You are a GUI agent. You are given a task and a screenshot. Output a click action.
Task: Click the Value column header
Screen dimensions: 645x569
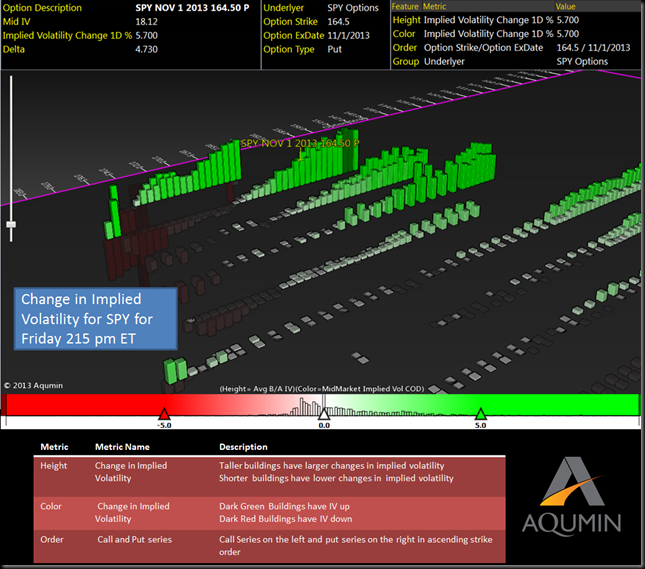[566, 6]
